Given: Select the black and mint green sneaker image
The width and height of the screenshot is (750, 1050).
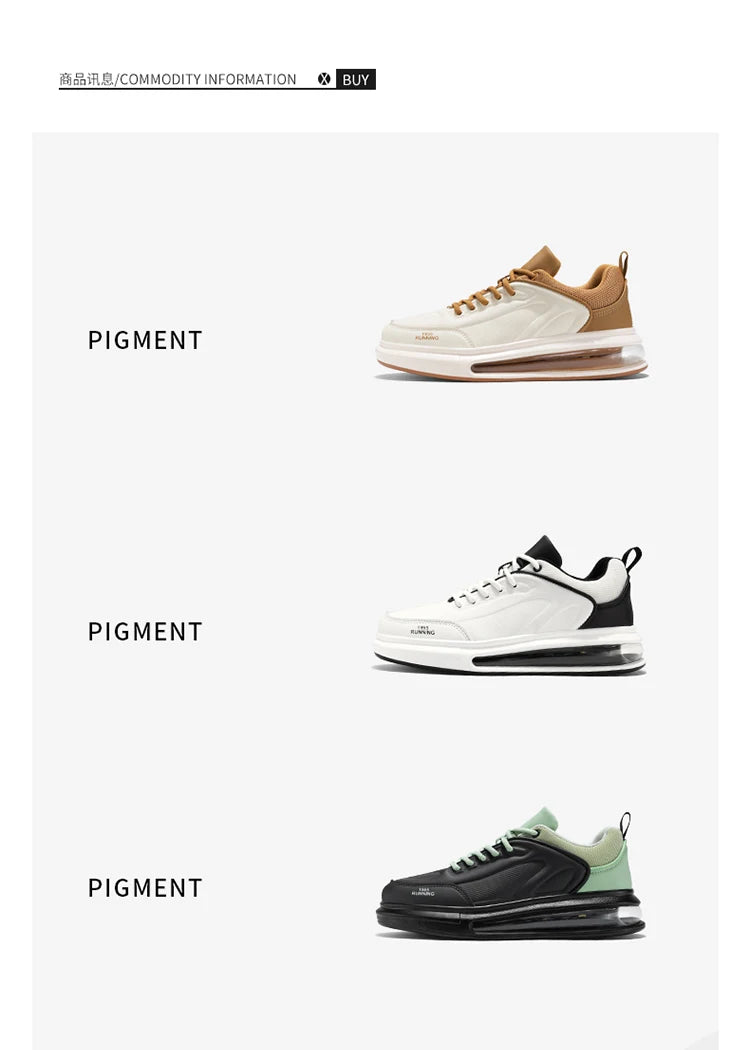Looking at the screenshot, I should [x=510, y=873].
